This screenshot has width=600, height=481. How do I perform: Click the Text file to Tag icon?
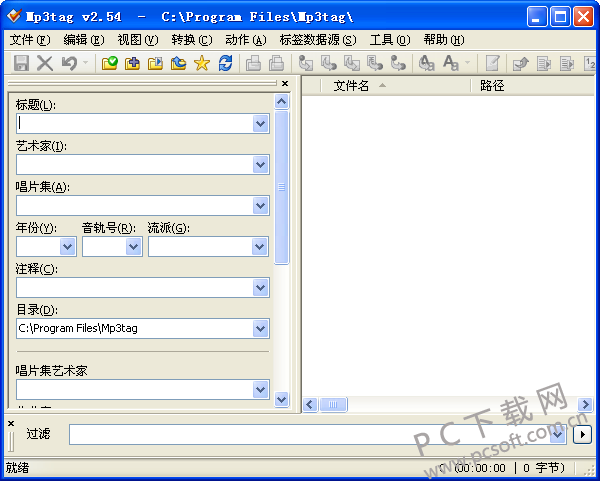coord(375,63)
